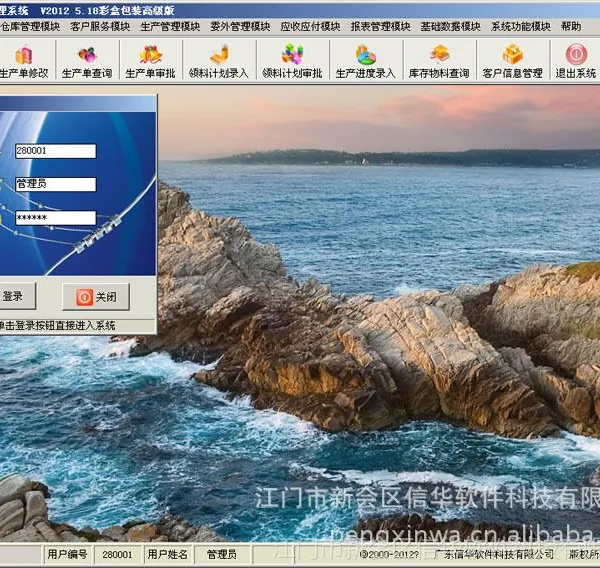Click the 退出系统 exit icon
600x568 pixels.
click(x=576, y=61)
